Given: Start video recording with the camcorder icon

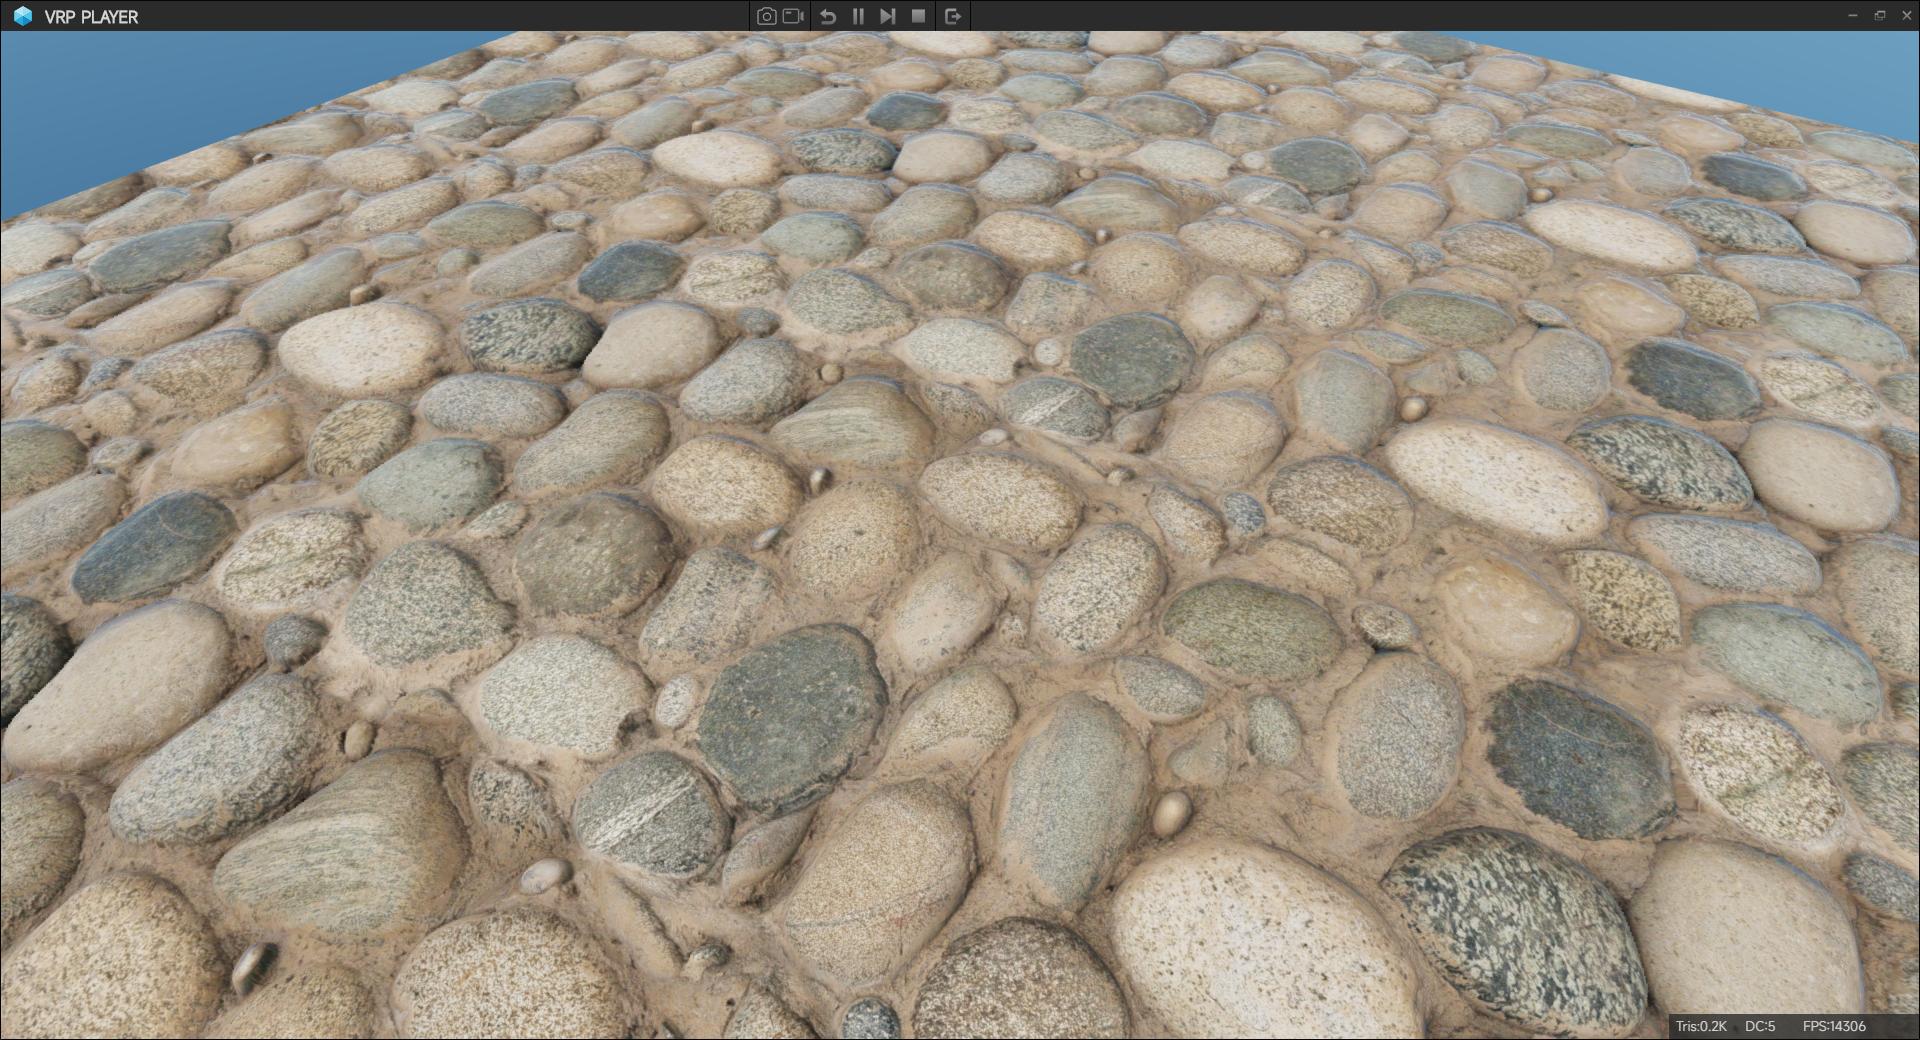Looking at the screenshot, I should [794, 16].
